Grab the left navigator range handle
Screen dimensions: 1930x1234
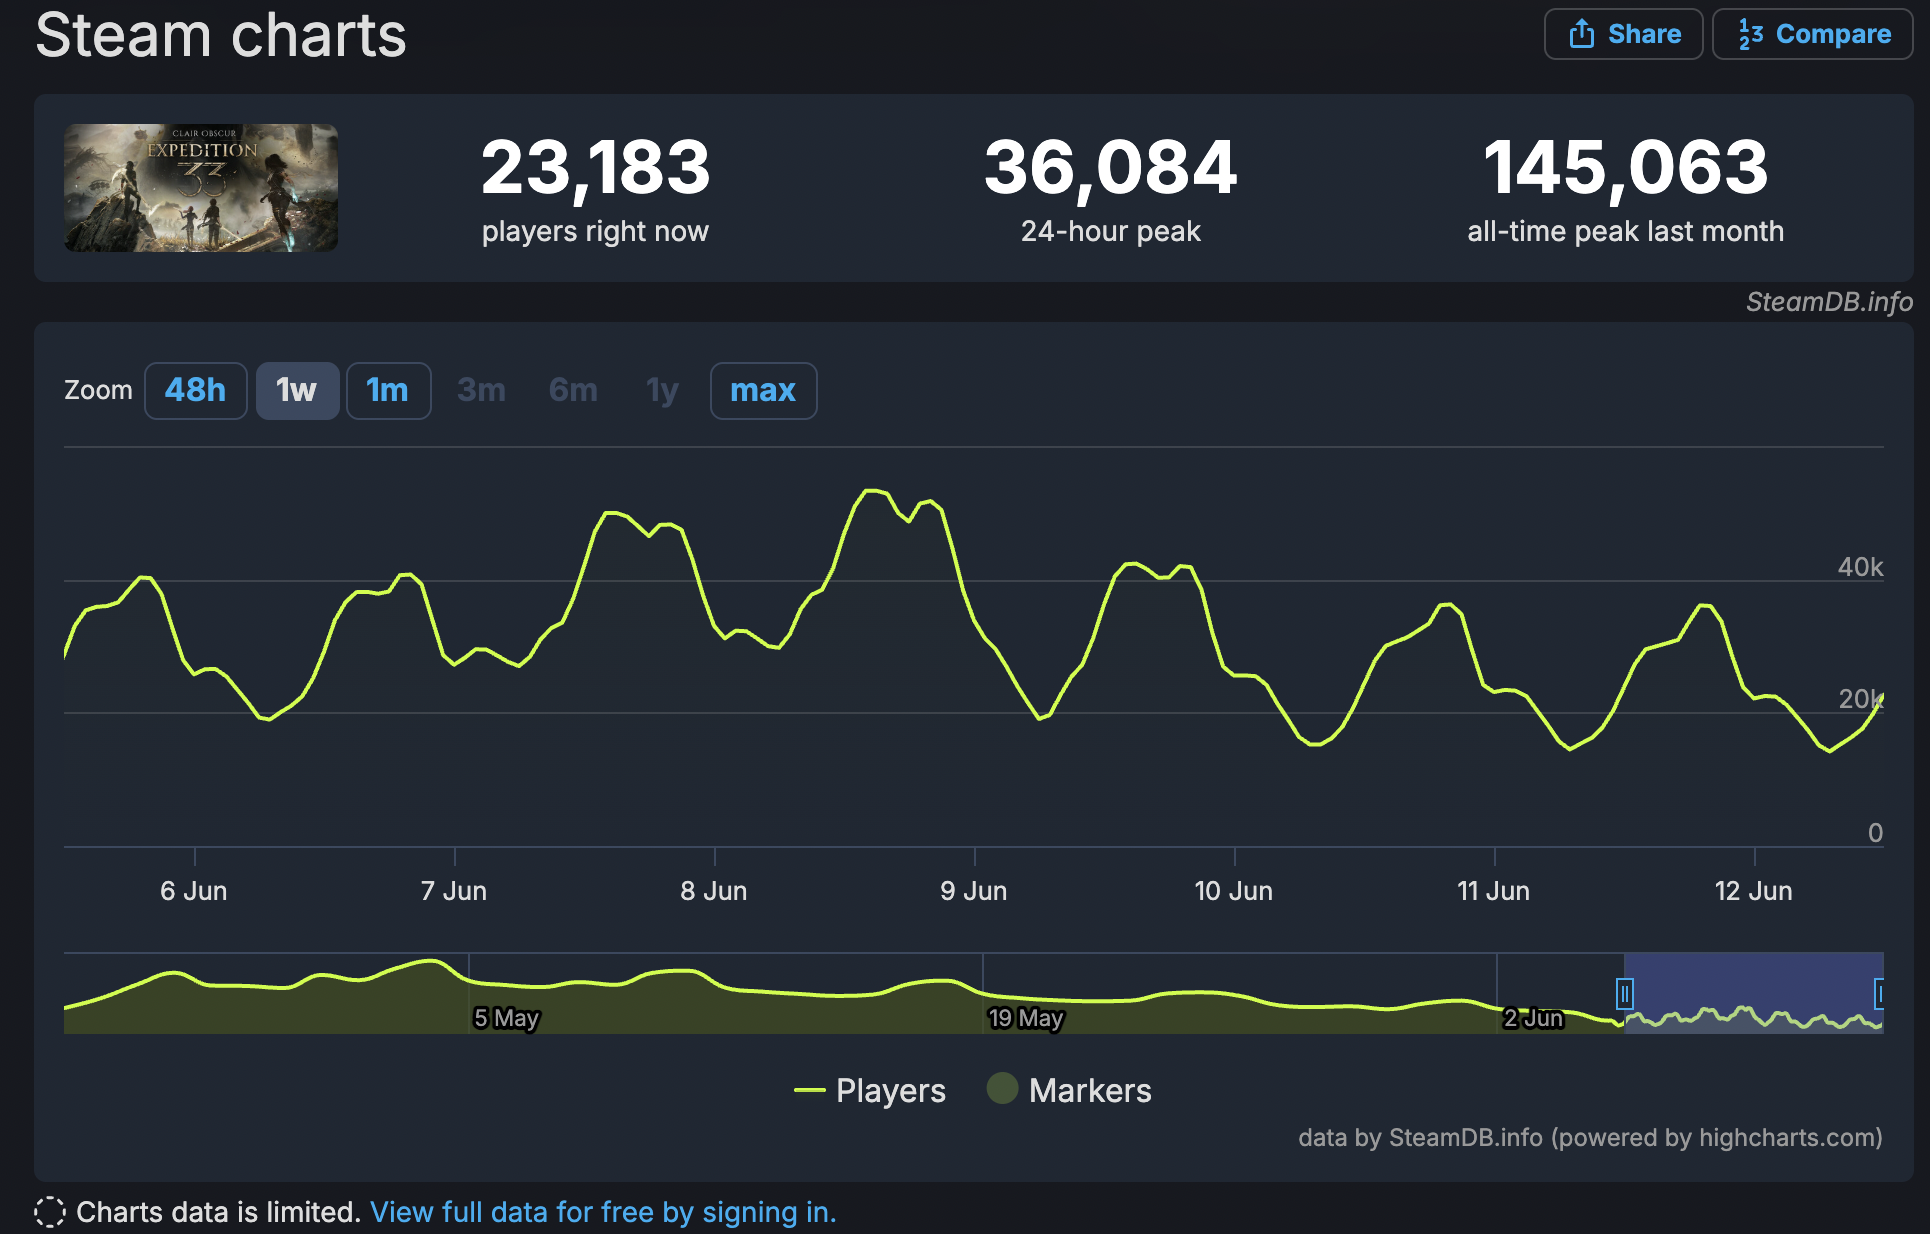tap(1625, 994)
